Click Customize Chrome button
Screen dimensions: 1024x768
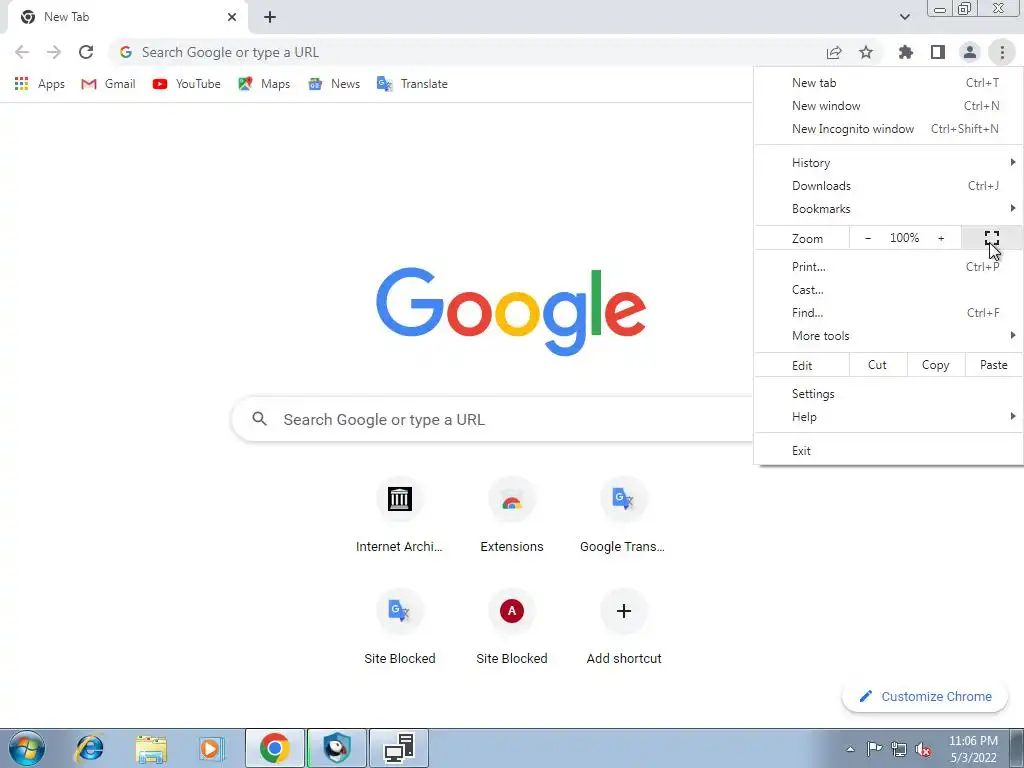(925, 696)
